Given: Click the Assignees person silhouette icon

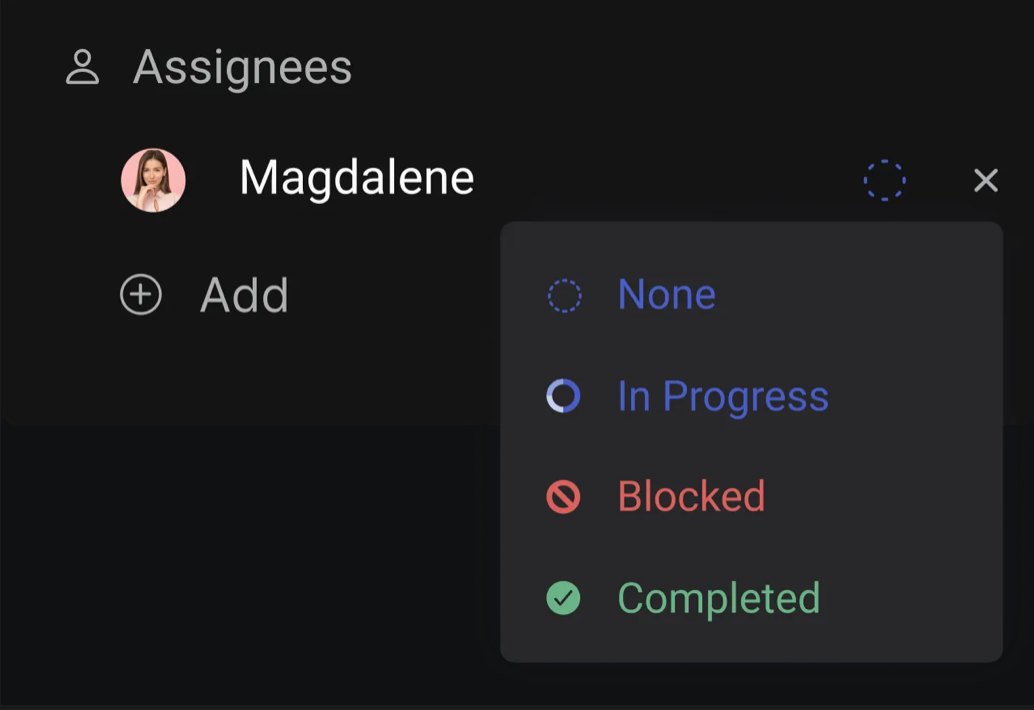Looking at the screenshot, I should (82, 67).
